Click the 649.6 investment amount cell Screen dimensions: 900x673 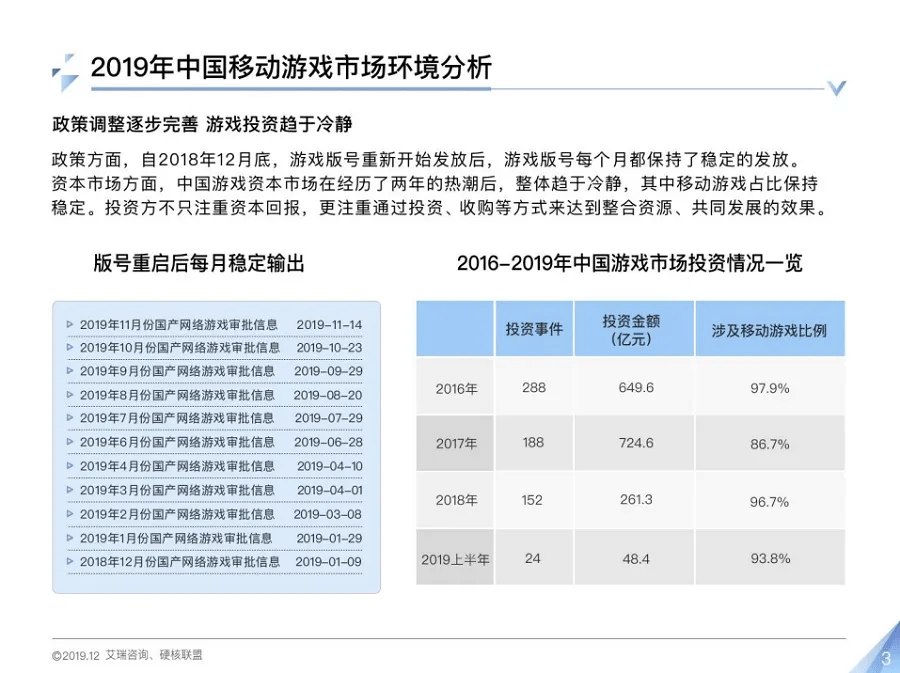[x=636, y=388]
